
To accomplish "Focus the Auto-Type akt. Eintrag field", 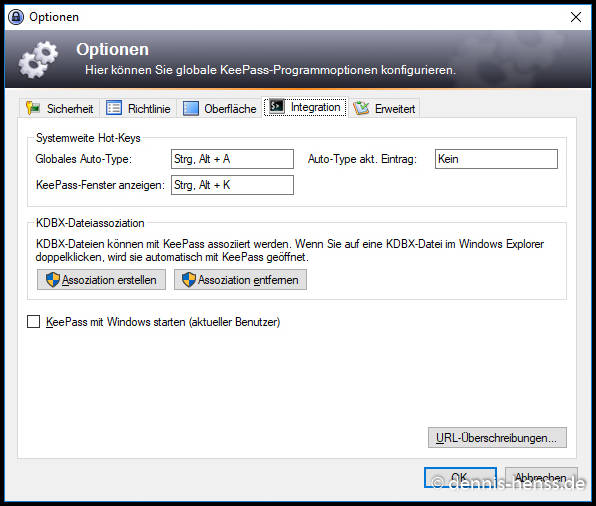I will tap(496, 159).
